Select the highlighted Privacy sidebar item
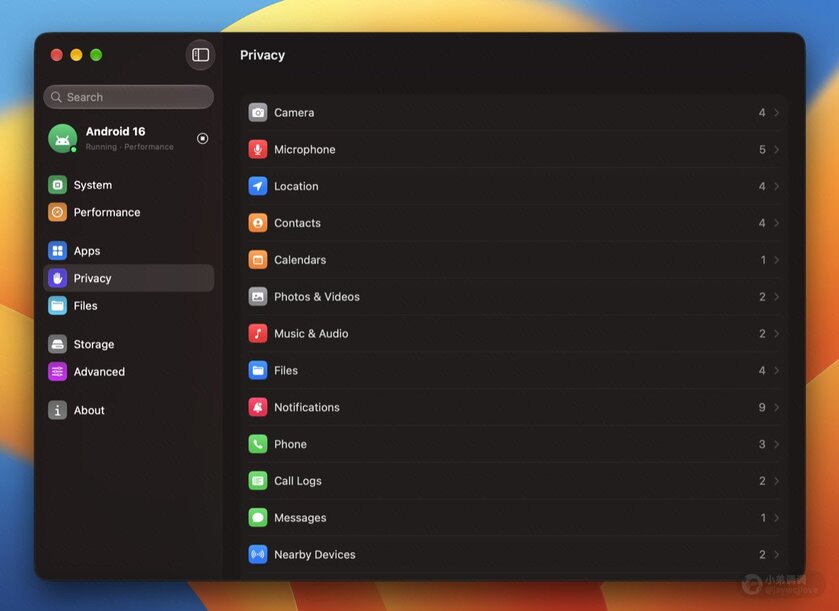839x611 pixels. coord(128,278)
